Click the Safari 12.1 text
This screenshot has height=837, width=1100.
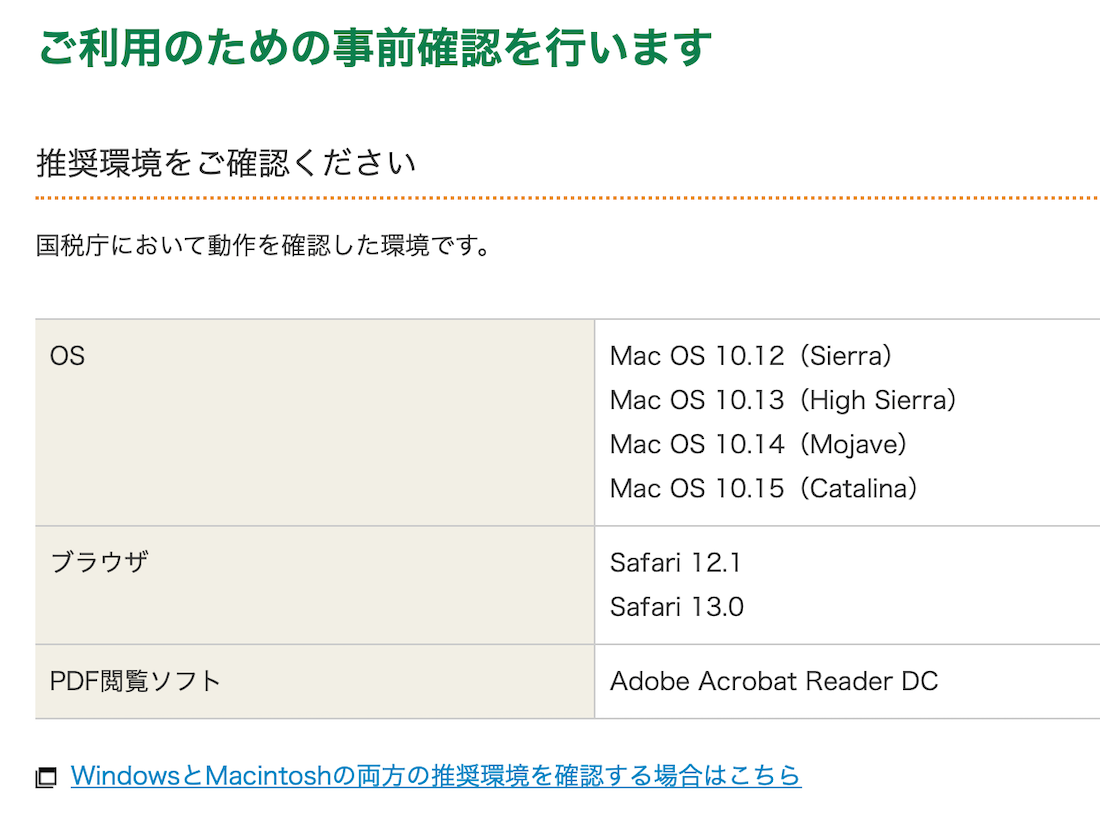tap(676, 563)
